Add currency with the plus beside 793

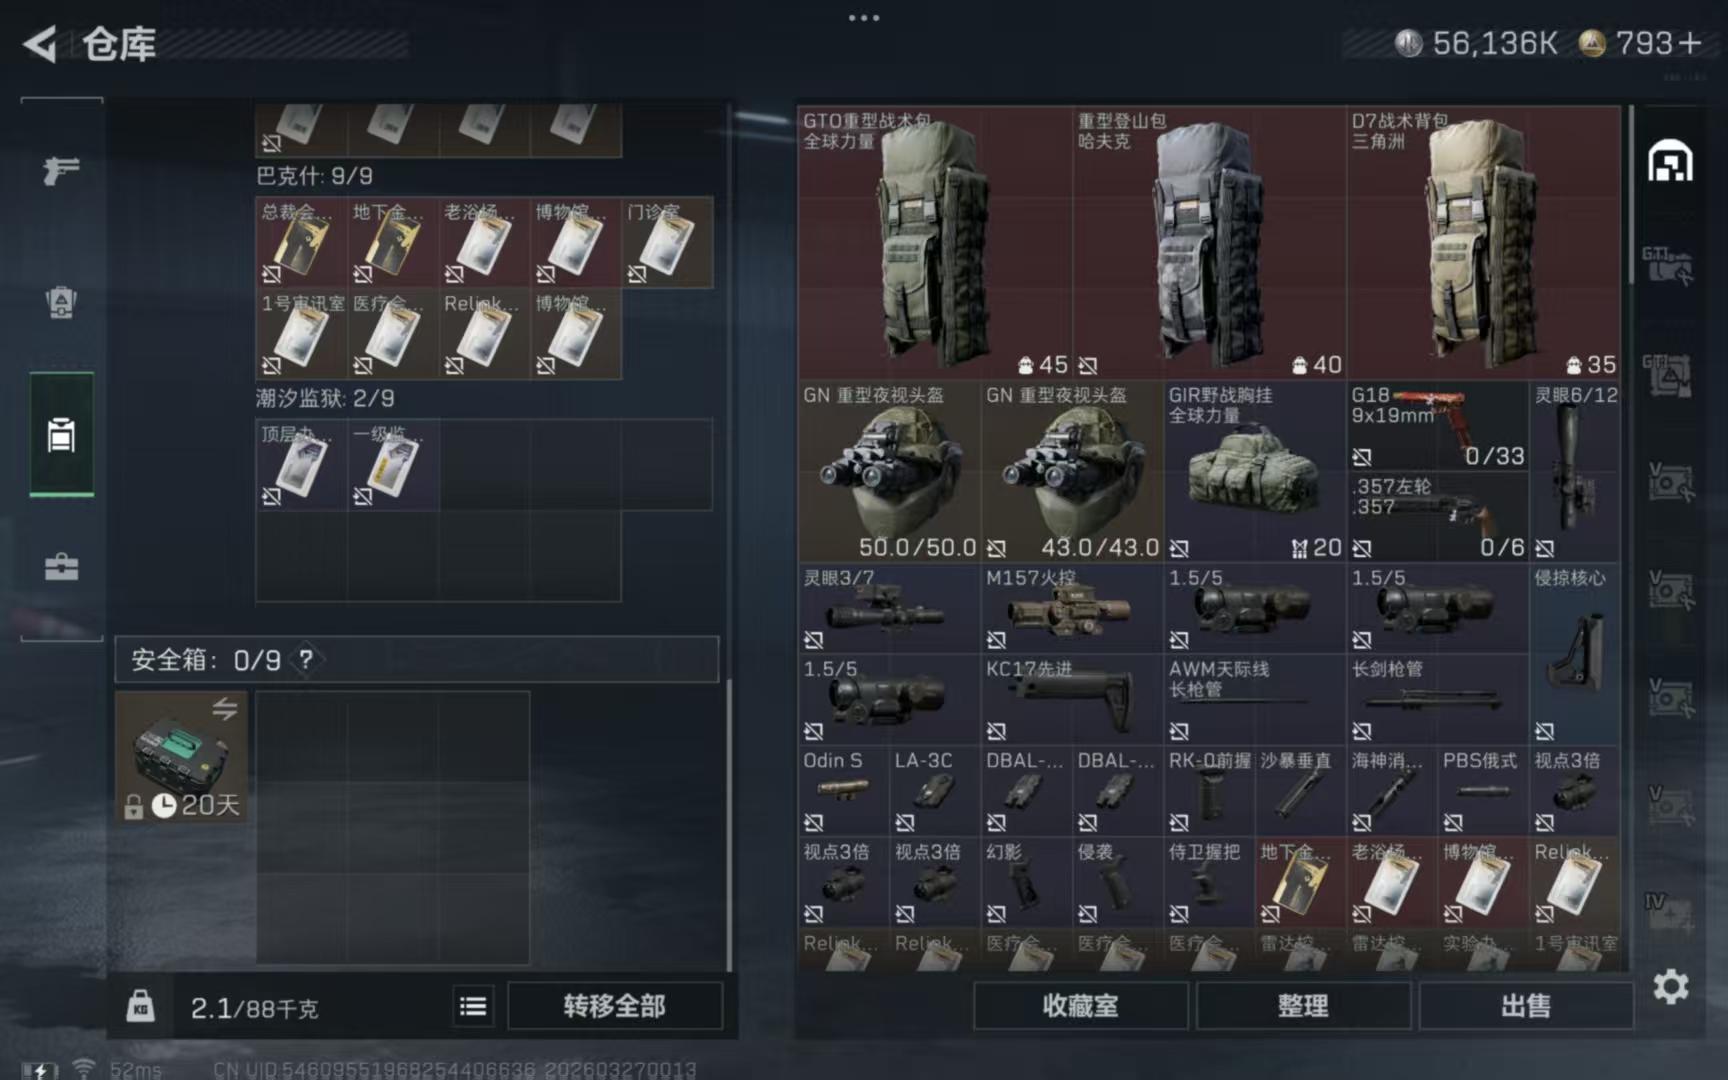pos(1690,44)
